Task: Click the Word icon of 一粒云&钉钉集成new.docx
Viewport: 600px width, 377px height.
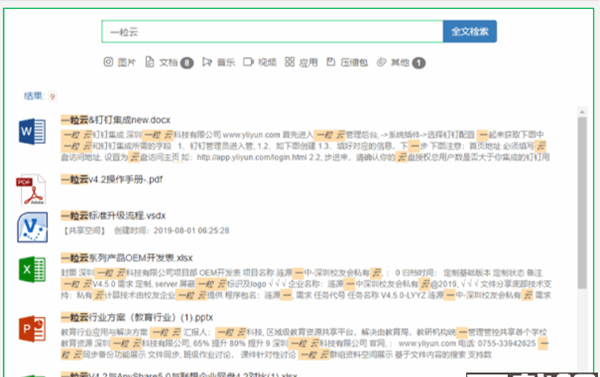Action: tap(32, 131)
